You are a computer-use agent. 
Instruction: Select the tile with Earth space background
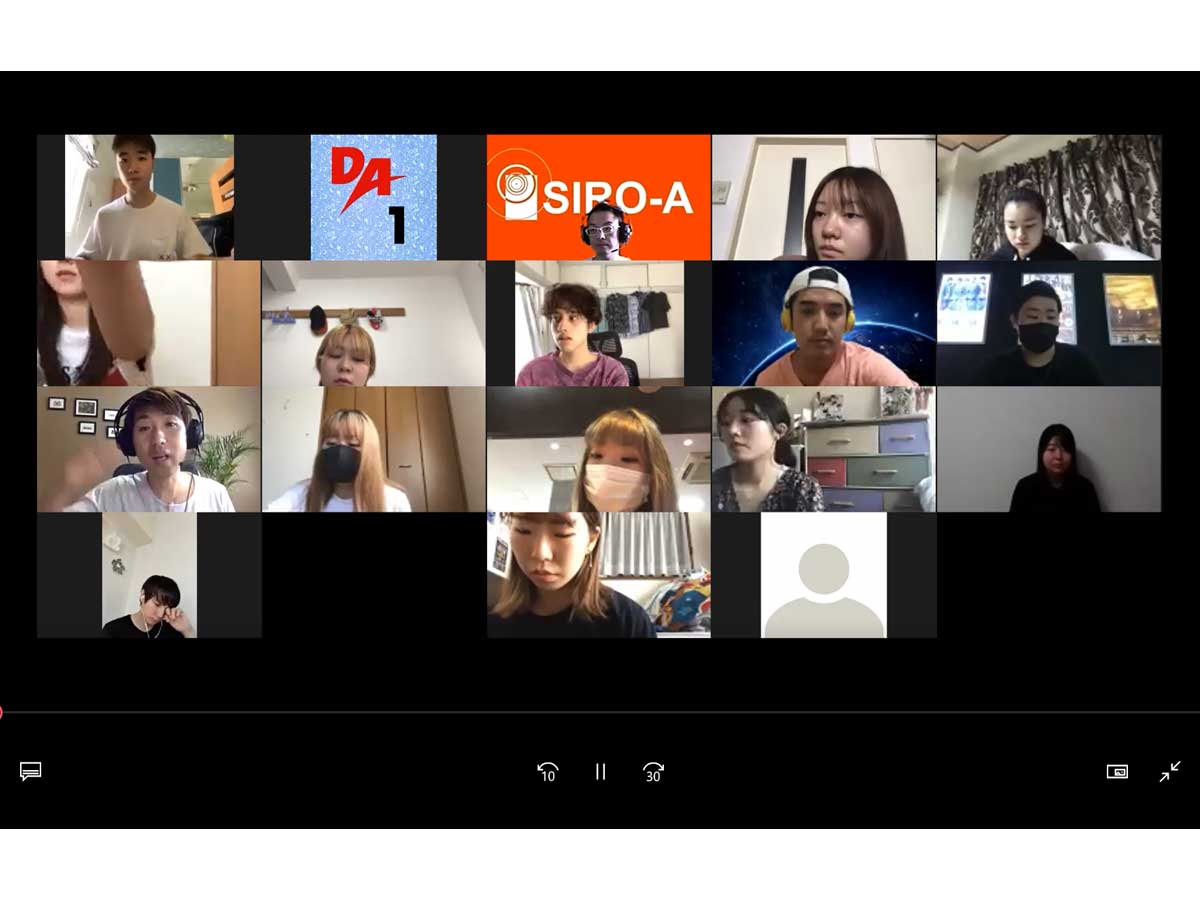point(824,323)
